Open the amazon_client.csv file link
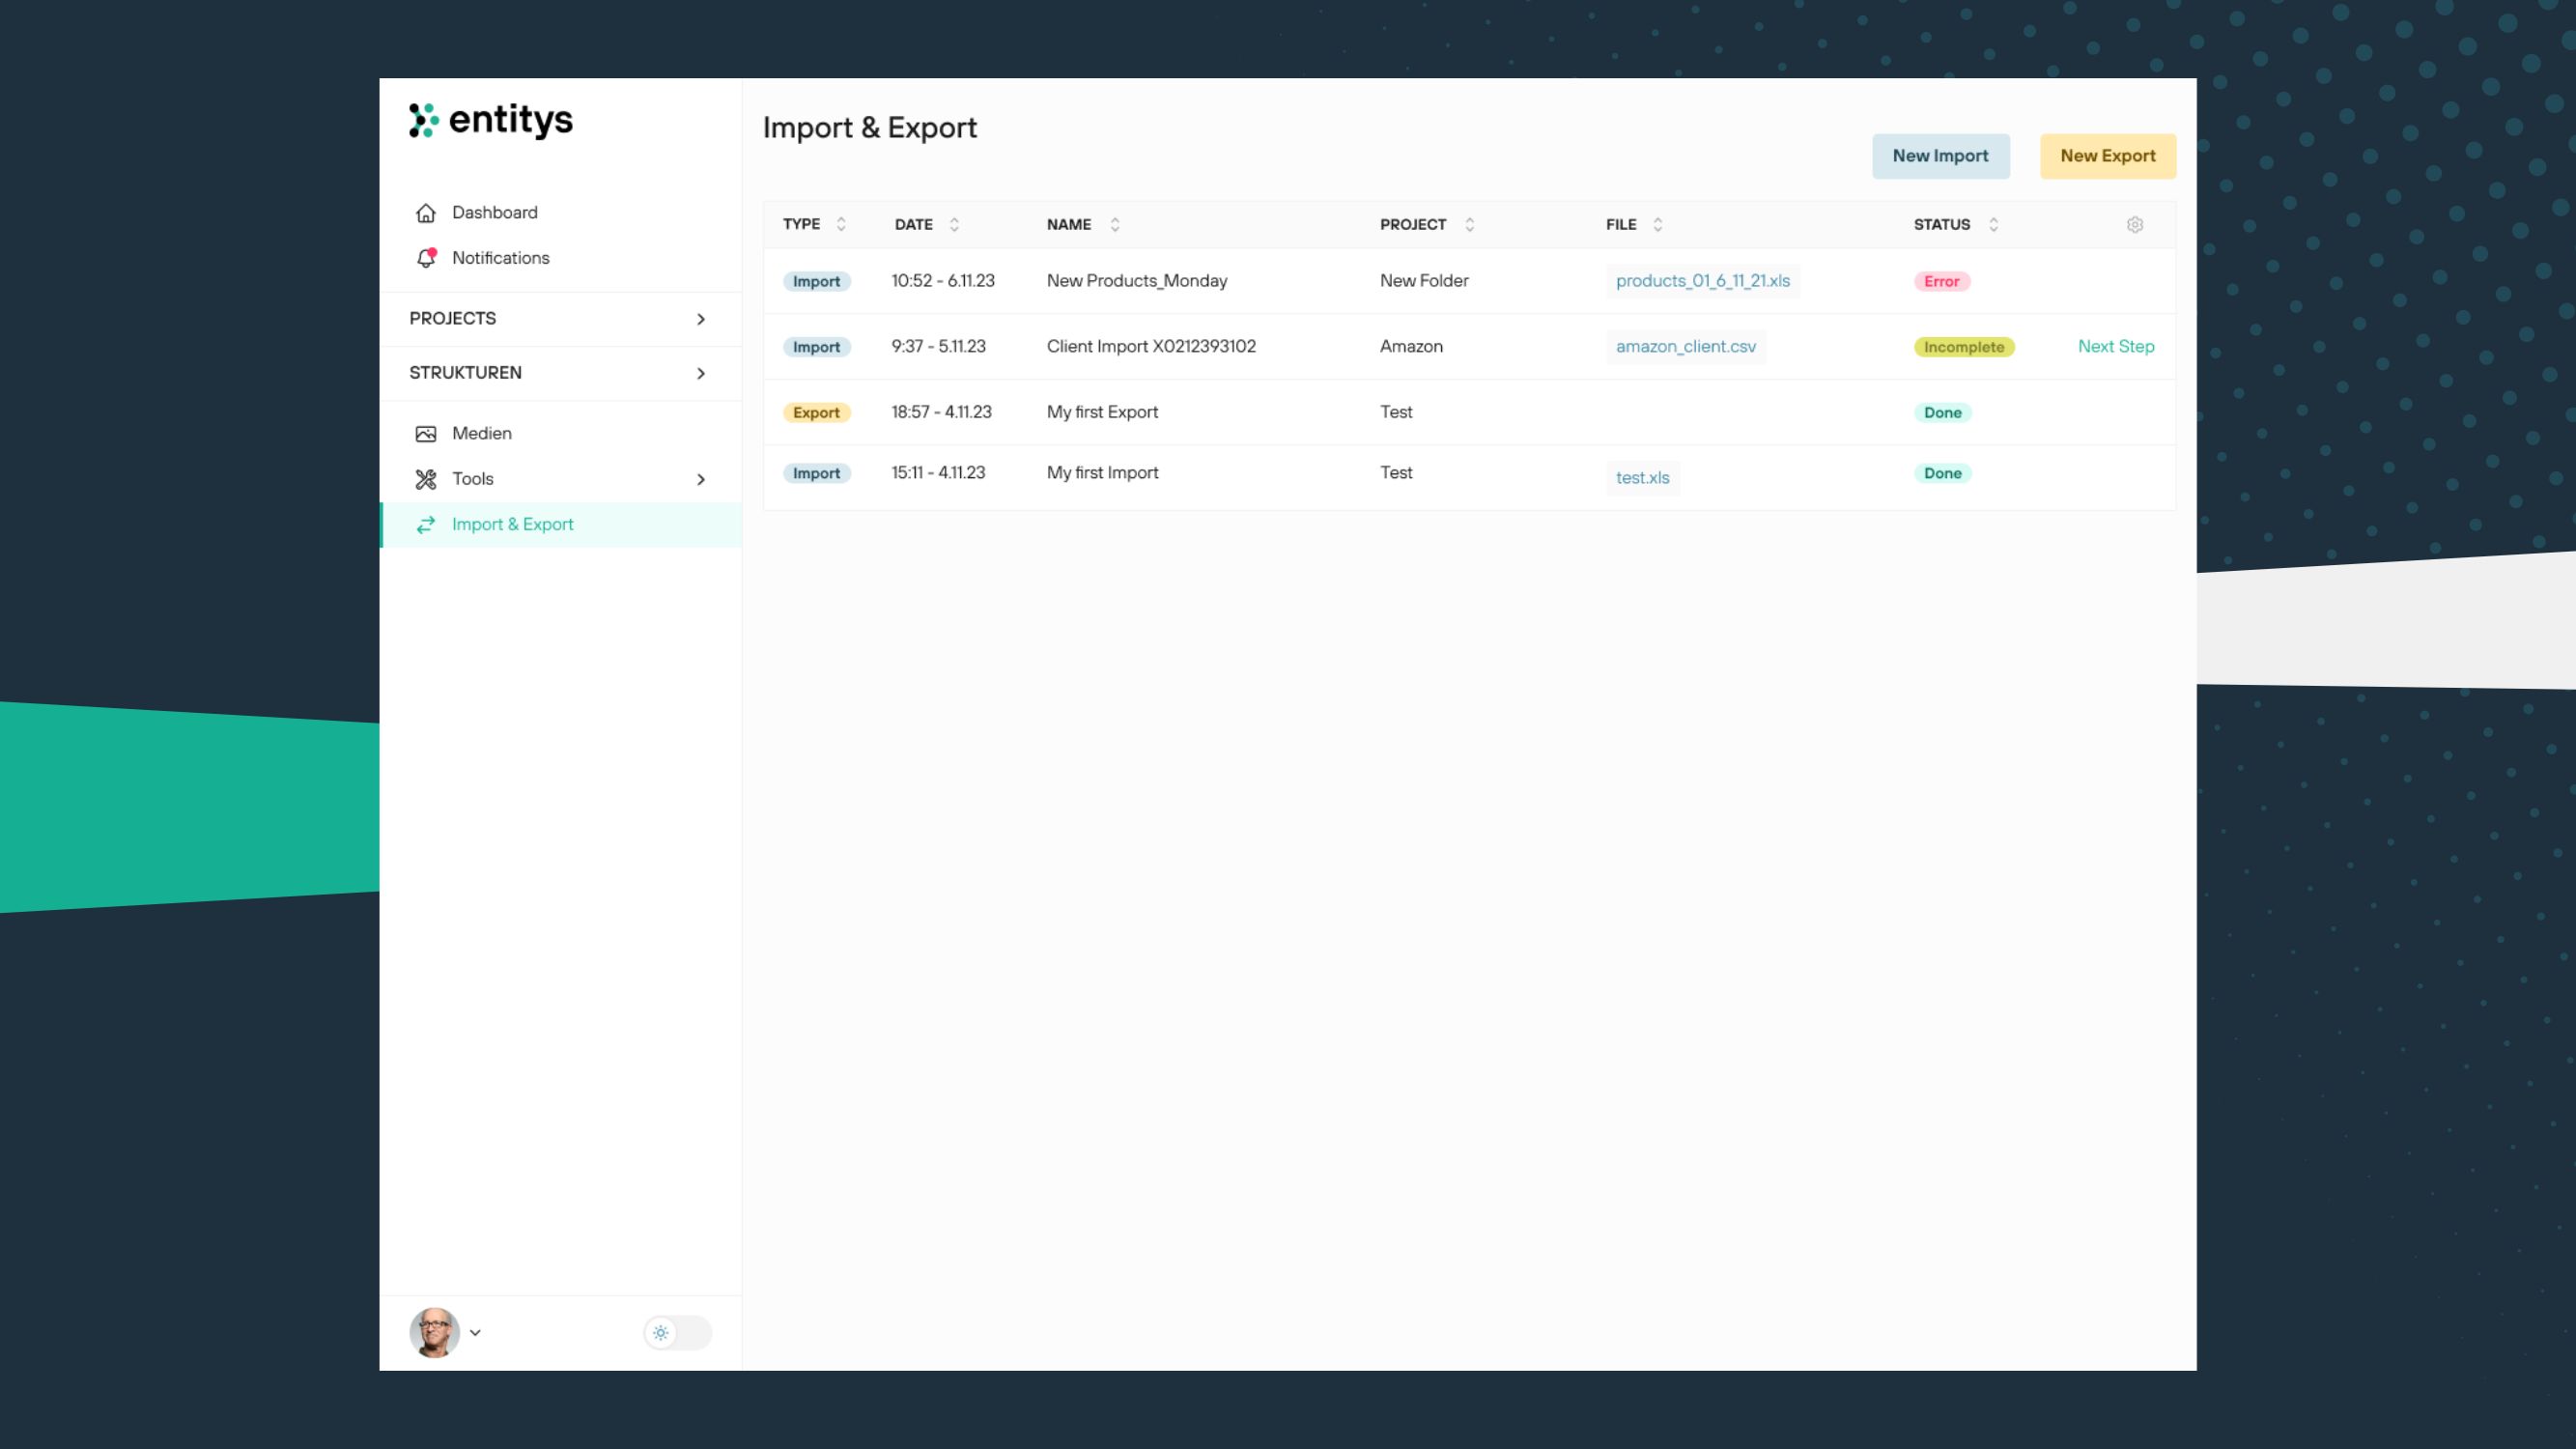 coord(1685,346)
